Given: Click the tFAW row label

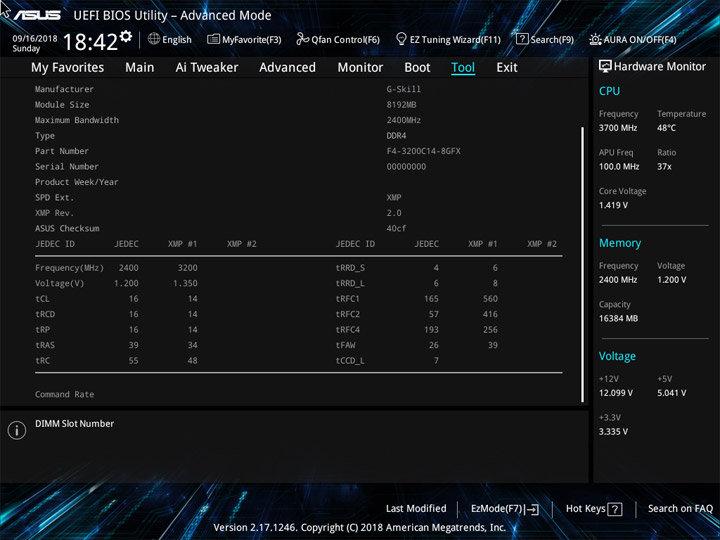Looking at the screenshot, I should coord(345,345).
